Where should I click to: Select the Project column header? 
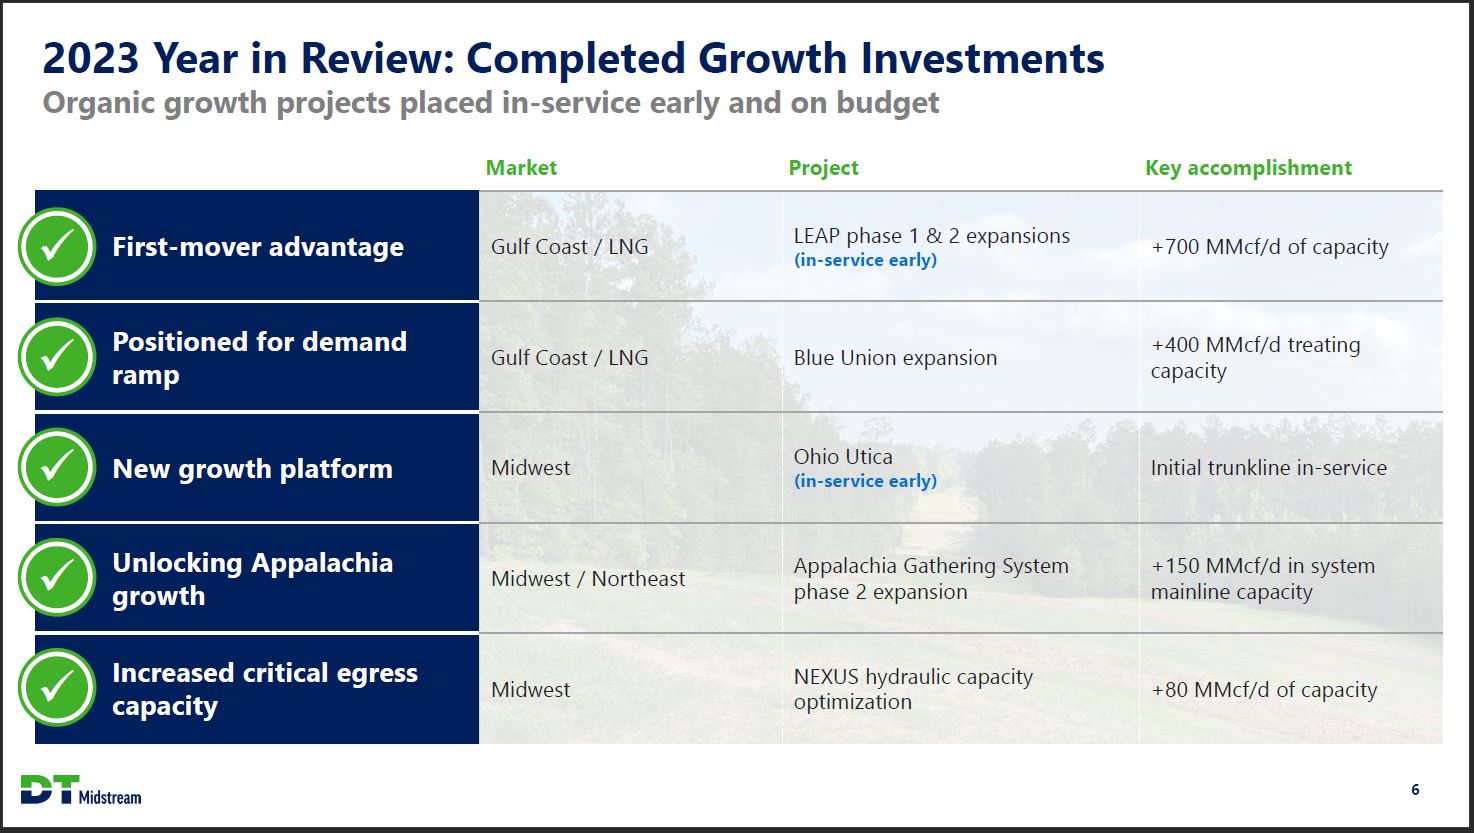(x=823, y=168)
